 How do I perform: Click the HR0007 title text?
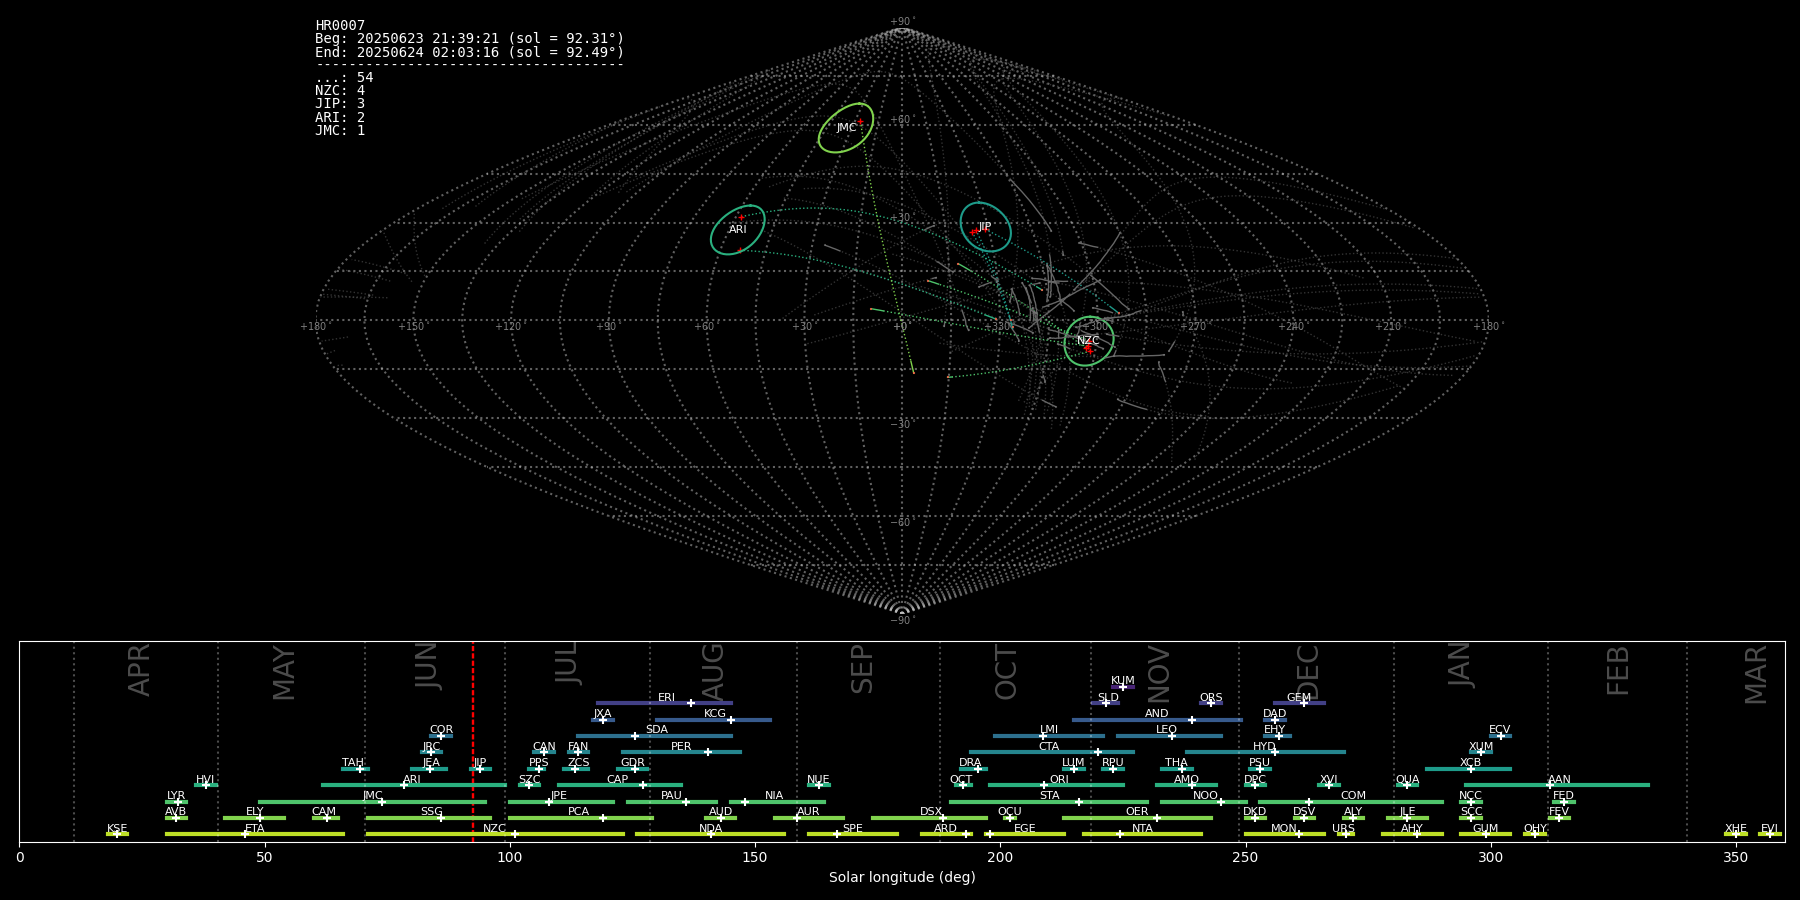tap(340, 26)
